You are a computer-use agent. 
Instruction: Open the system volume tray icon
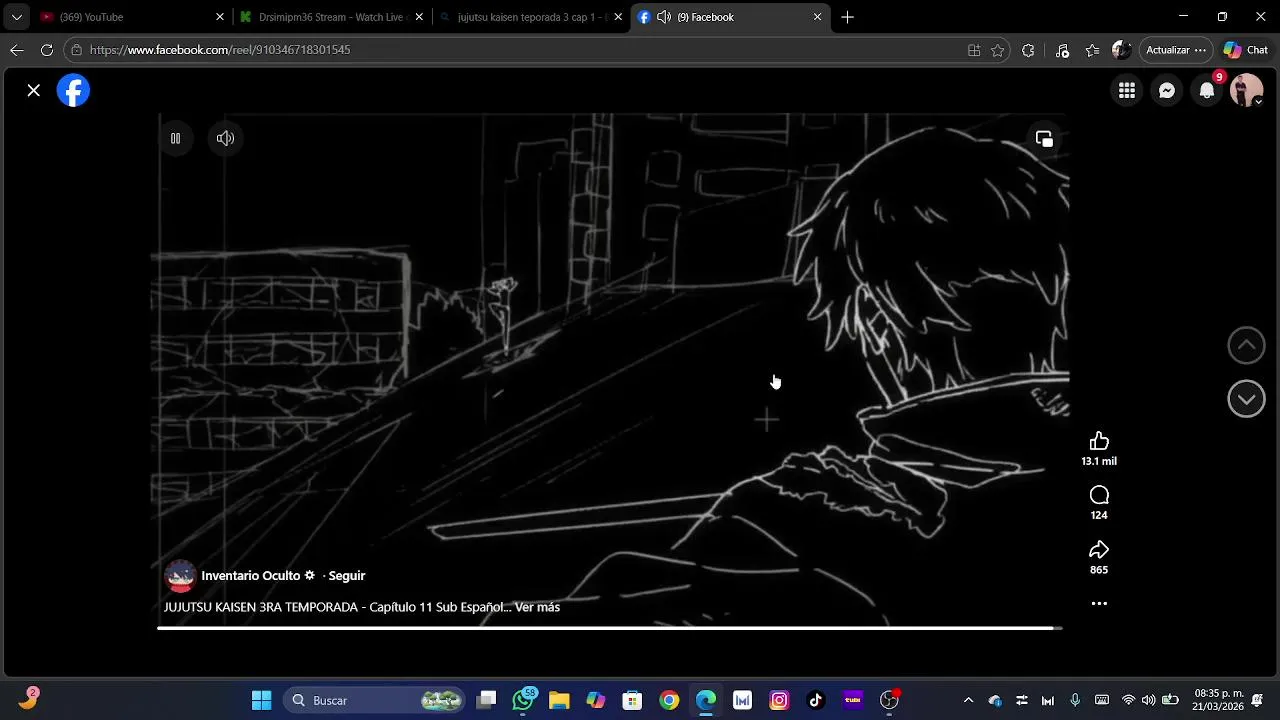[x=1148, y=700]
